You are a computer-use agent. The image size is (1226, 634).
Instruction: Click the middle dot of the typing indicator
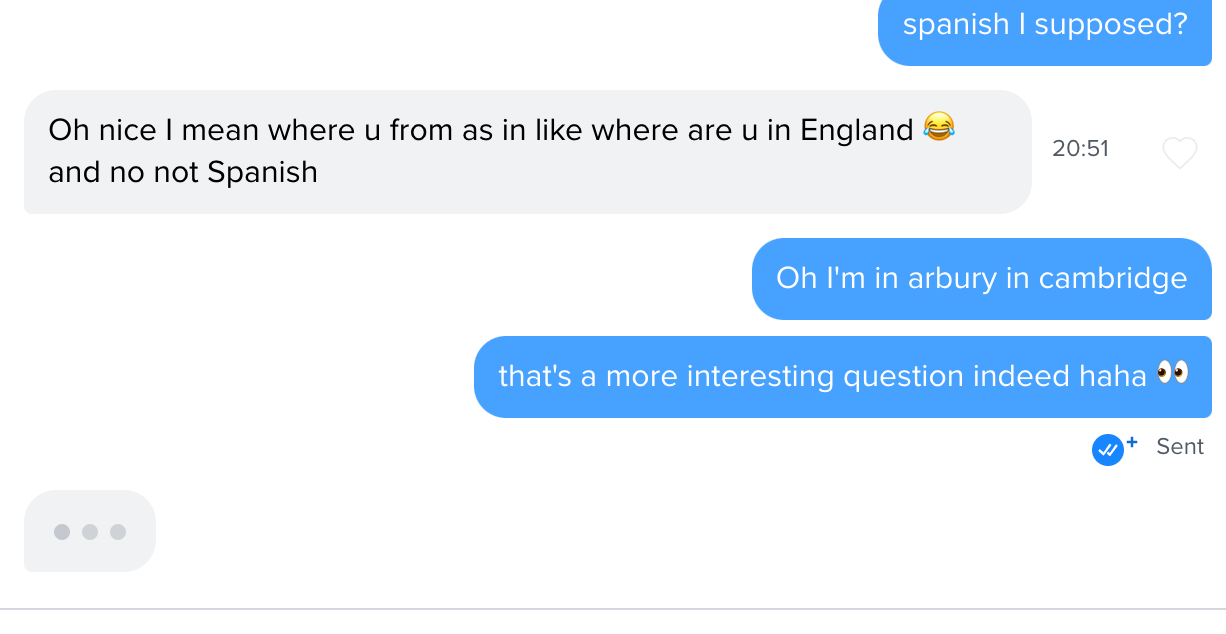pos(90,532)
